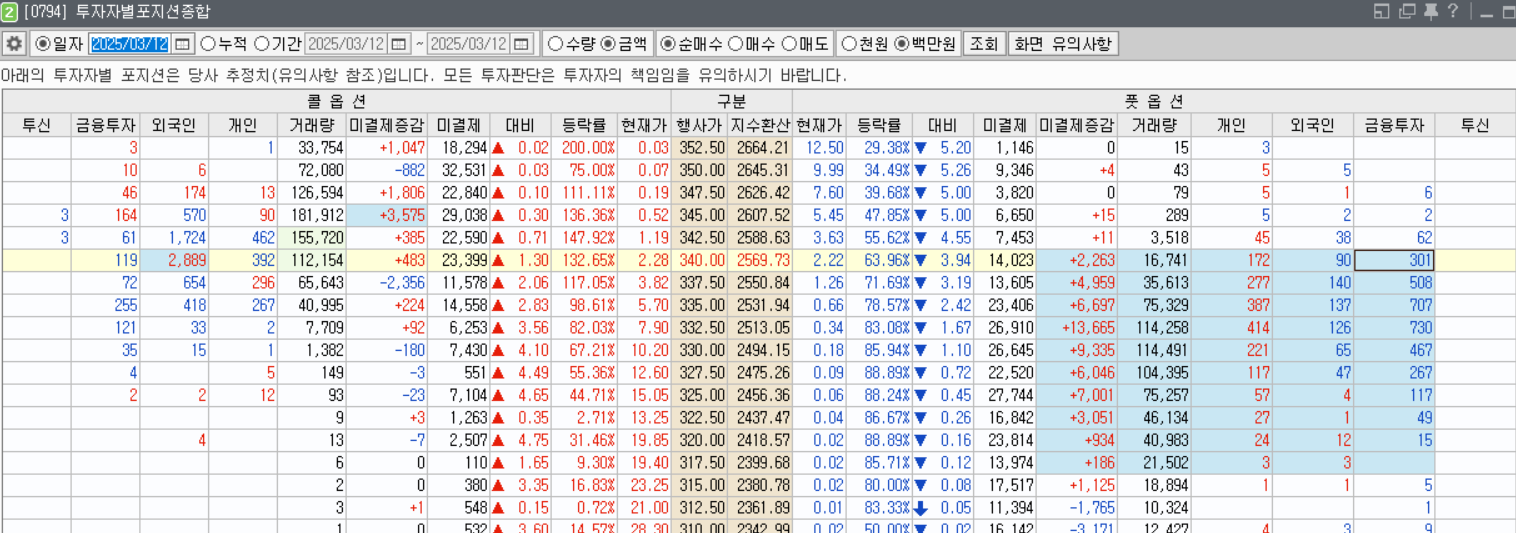Open the settings gear icon
The width and height of the screenshot is (1516, 533).
14,44
